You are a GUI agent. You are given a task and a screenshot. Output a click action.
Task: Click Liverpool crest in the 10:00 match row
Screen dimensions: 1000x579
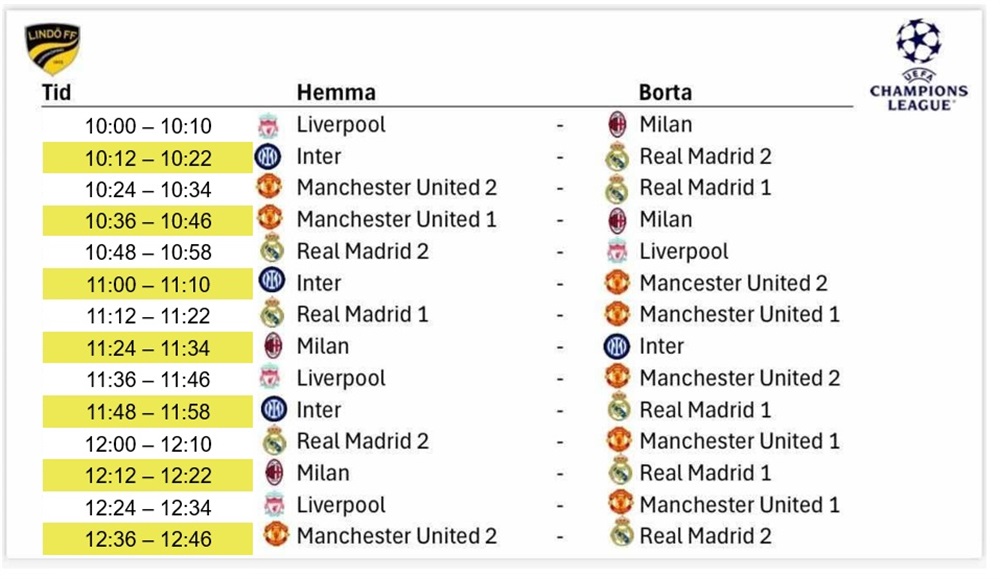click(268, 126)
